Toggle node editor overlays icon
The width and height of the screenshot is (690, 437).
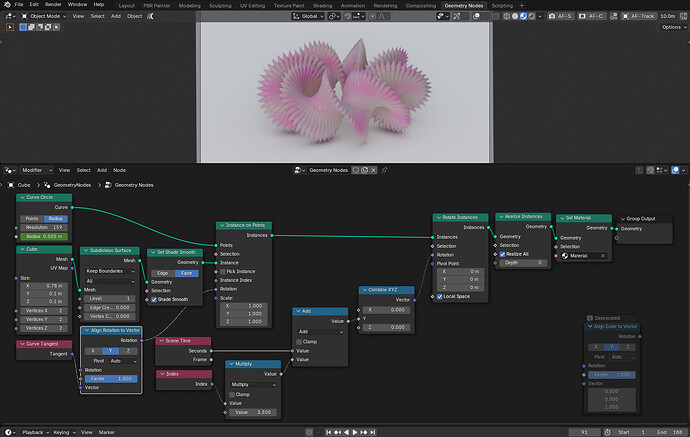click(x=675, y=170)
